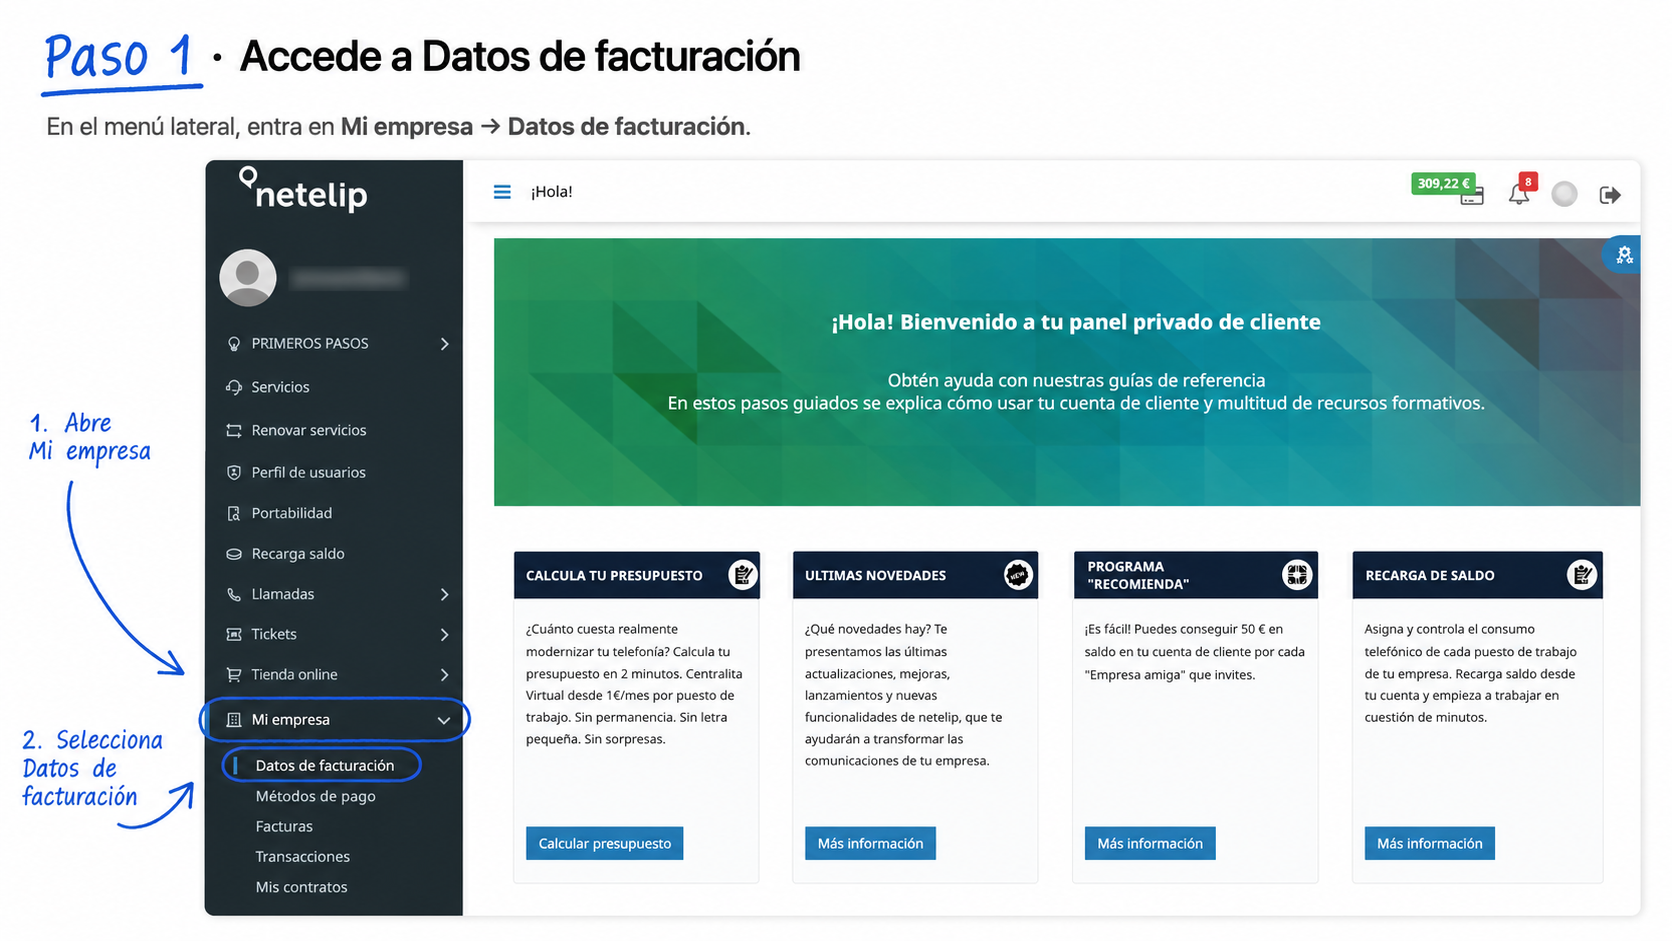1672x941 pixels.
Task: Click the top bar user avatar
Action: coord(1564,194)
